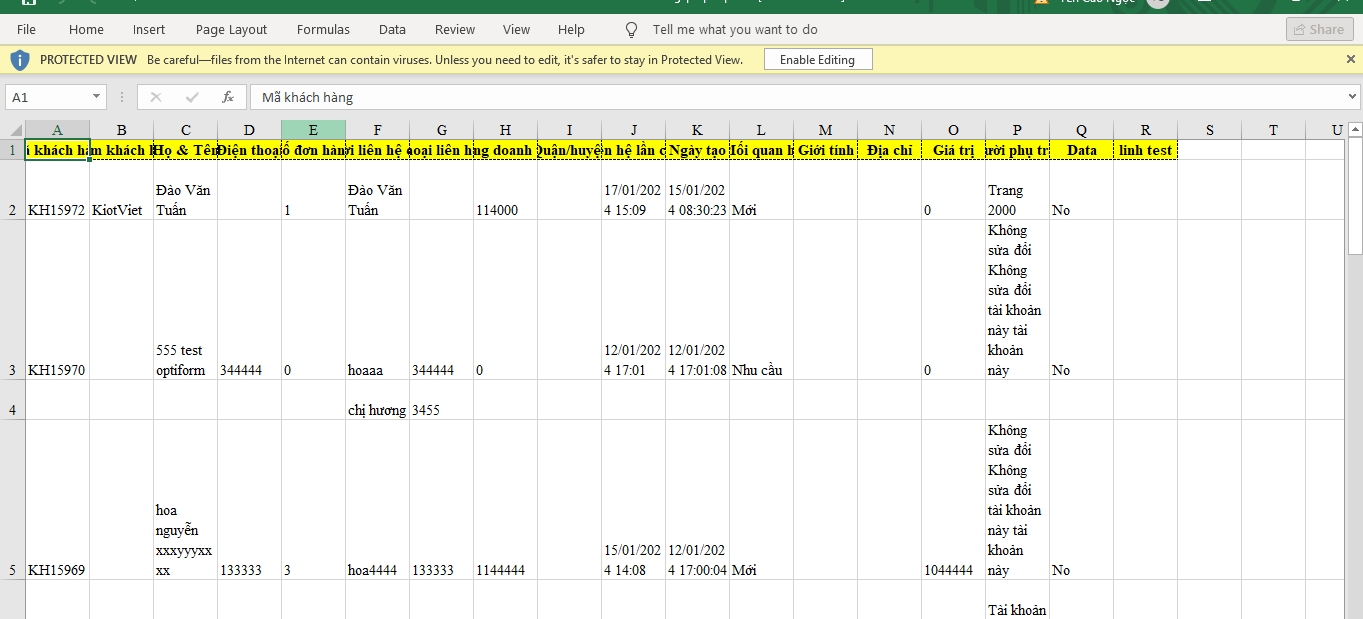The image size is (1363, 619).
Task: Click header cell Địa chỉ
Action: coord(889,150)
